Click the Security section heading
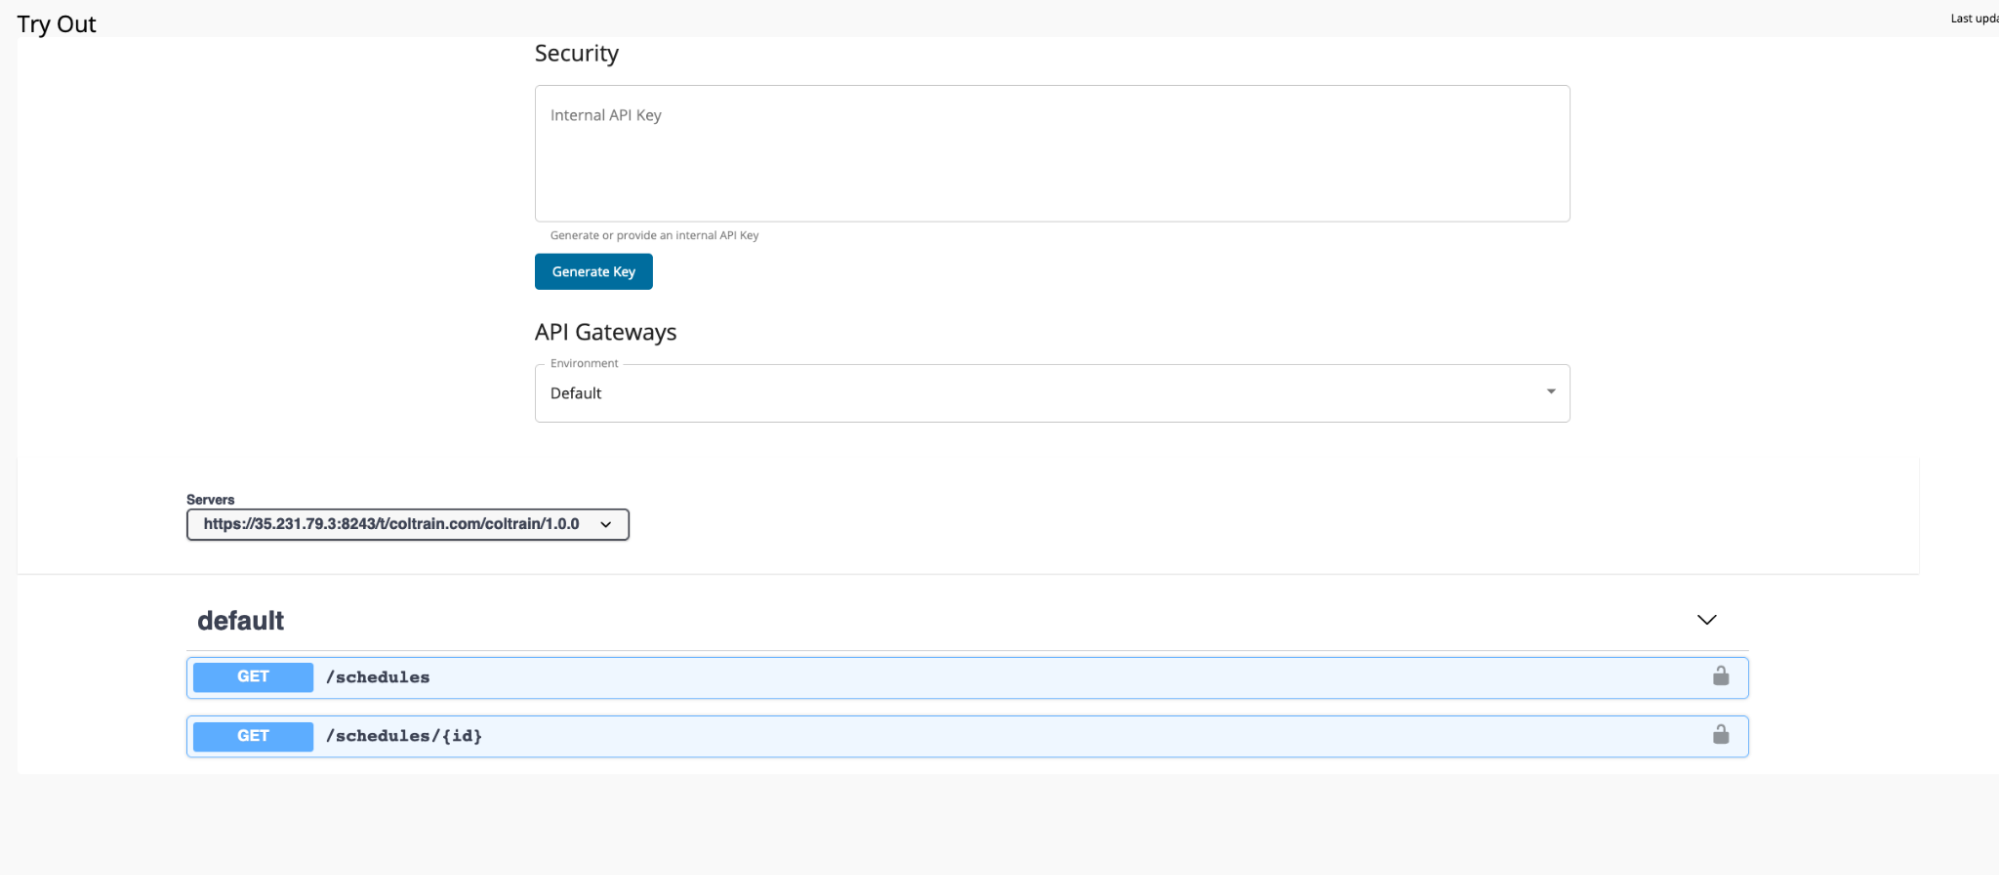This screenshot has height=875, width=1999. click(x=576, y=54)
